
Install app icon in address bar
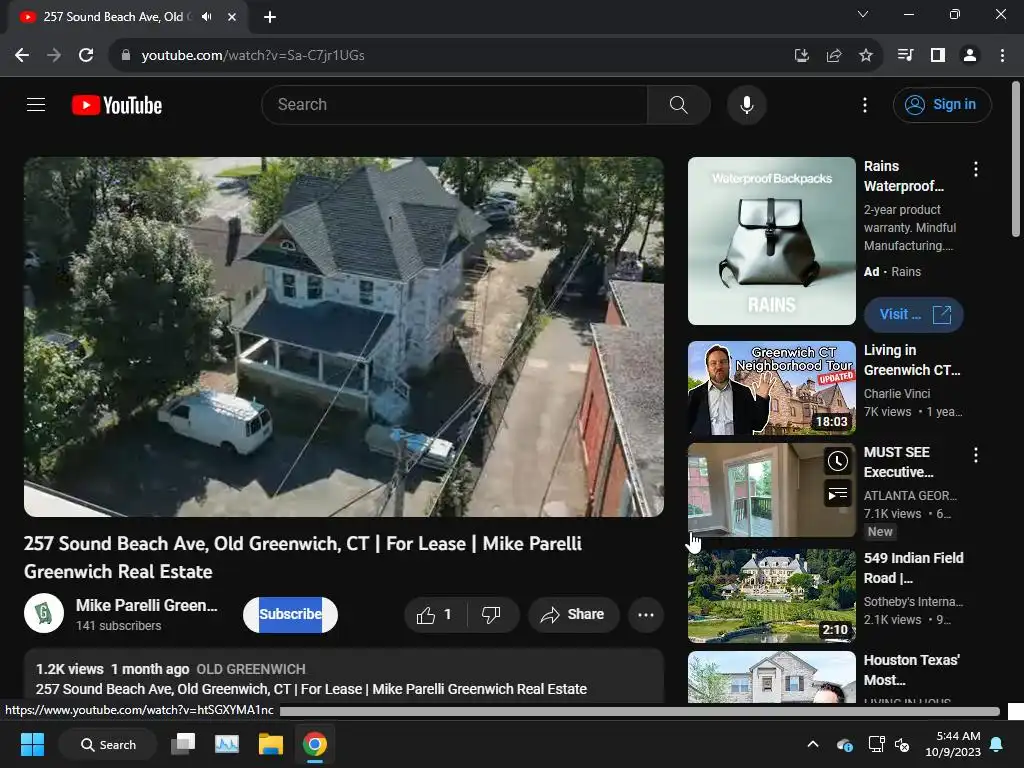click(x=801, y=56)
